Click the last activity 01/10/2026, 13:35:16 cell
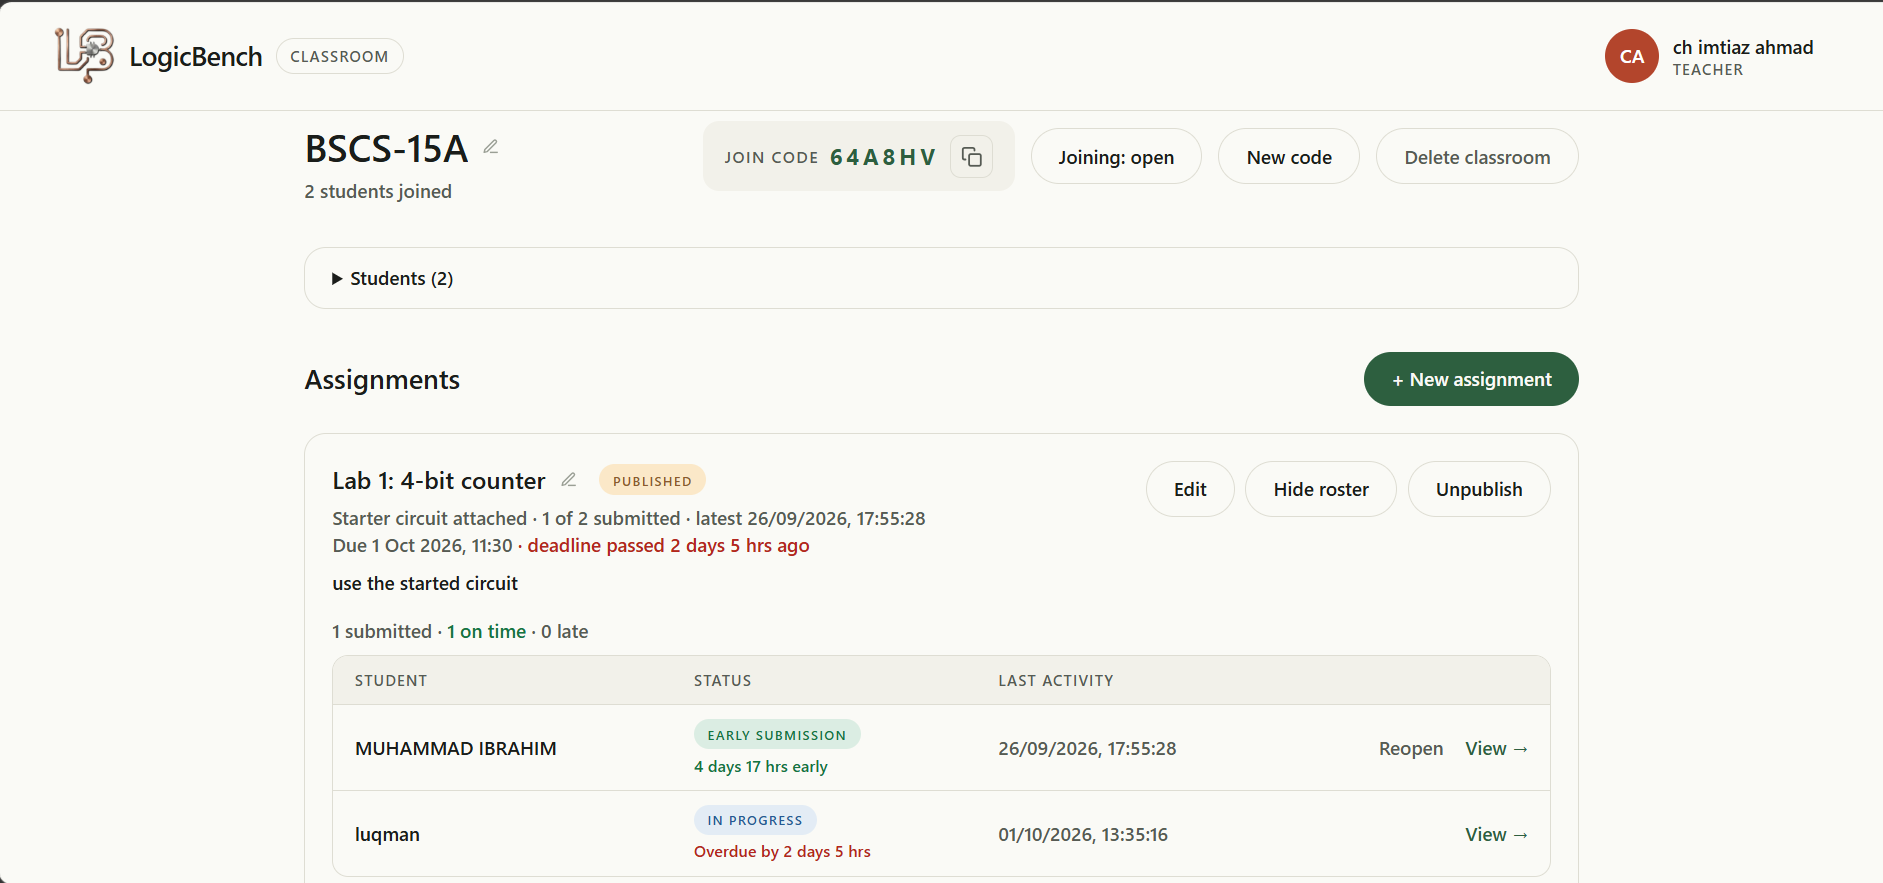This screenshot has width=1883, height=883. (x=1083, y=835)
